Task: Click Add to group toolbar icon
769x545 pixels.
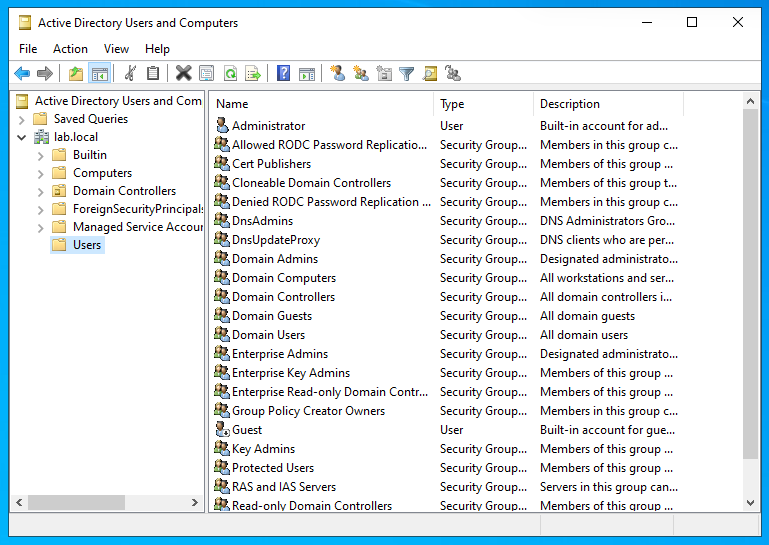Action: click(x=453, y=74)
